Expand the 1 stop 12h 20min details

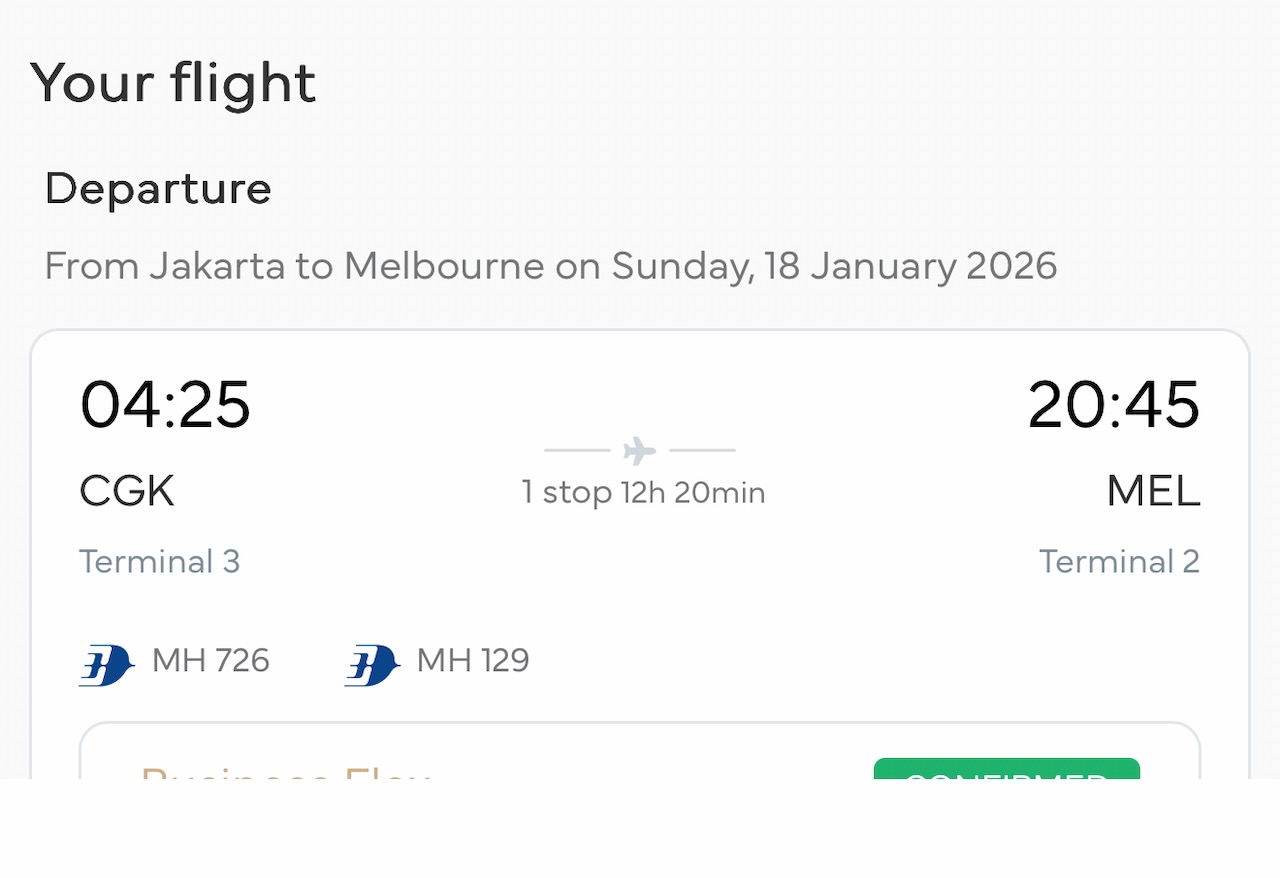point(643,493)
